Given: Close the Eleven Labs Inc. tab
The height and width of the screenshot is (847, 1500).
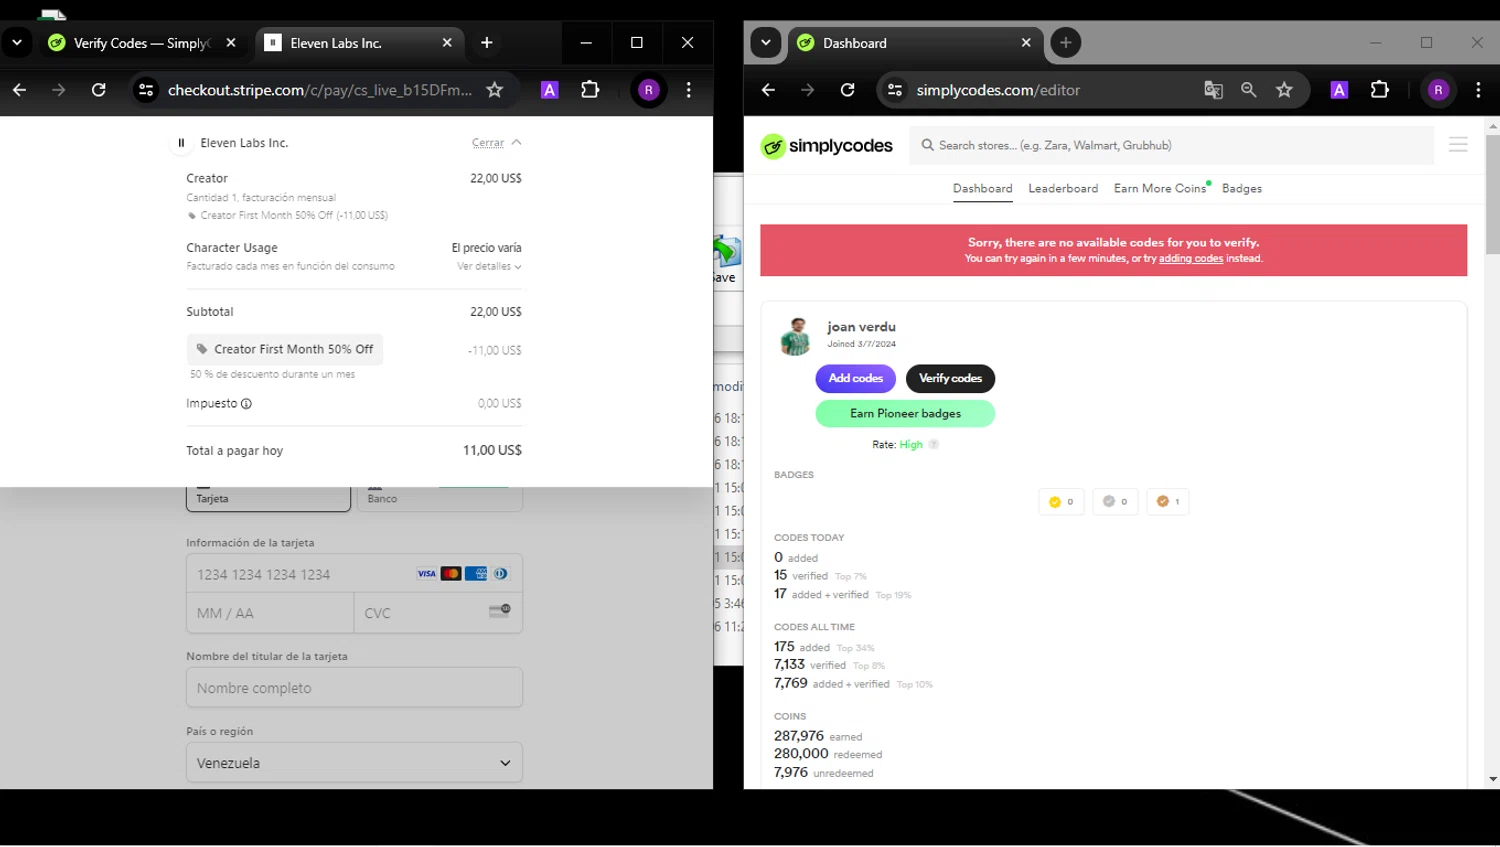Looking at the screenshot, I should click(447, 43).
